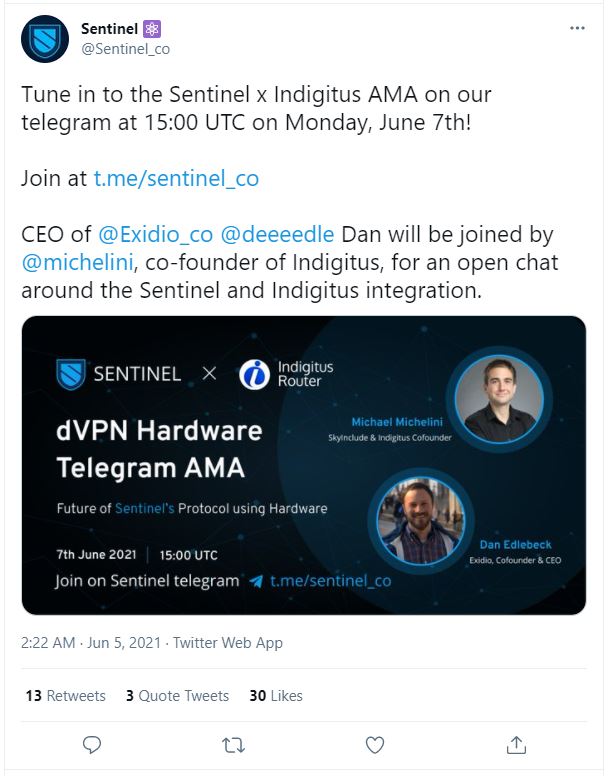View the 30 Likes list

pos(275,695)
